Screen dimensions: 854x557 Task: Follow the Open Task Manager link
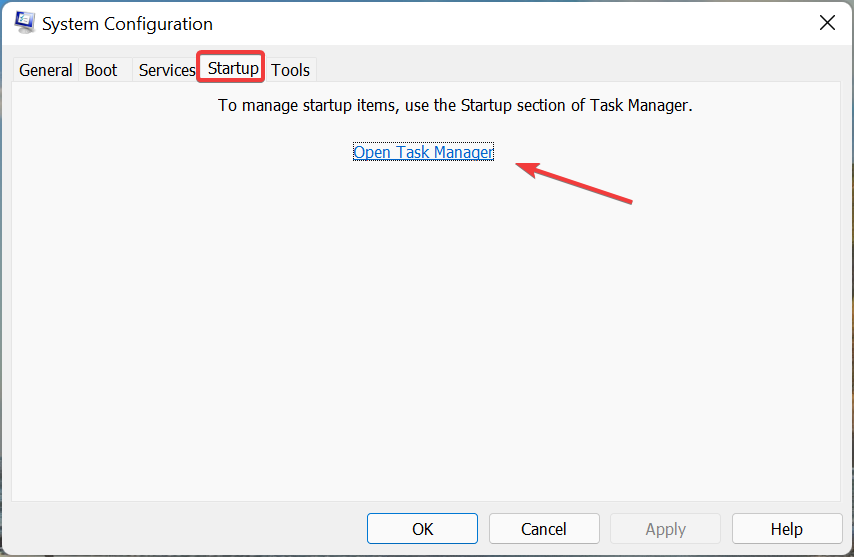point(423,152)
